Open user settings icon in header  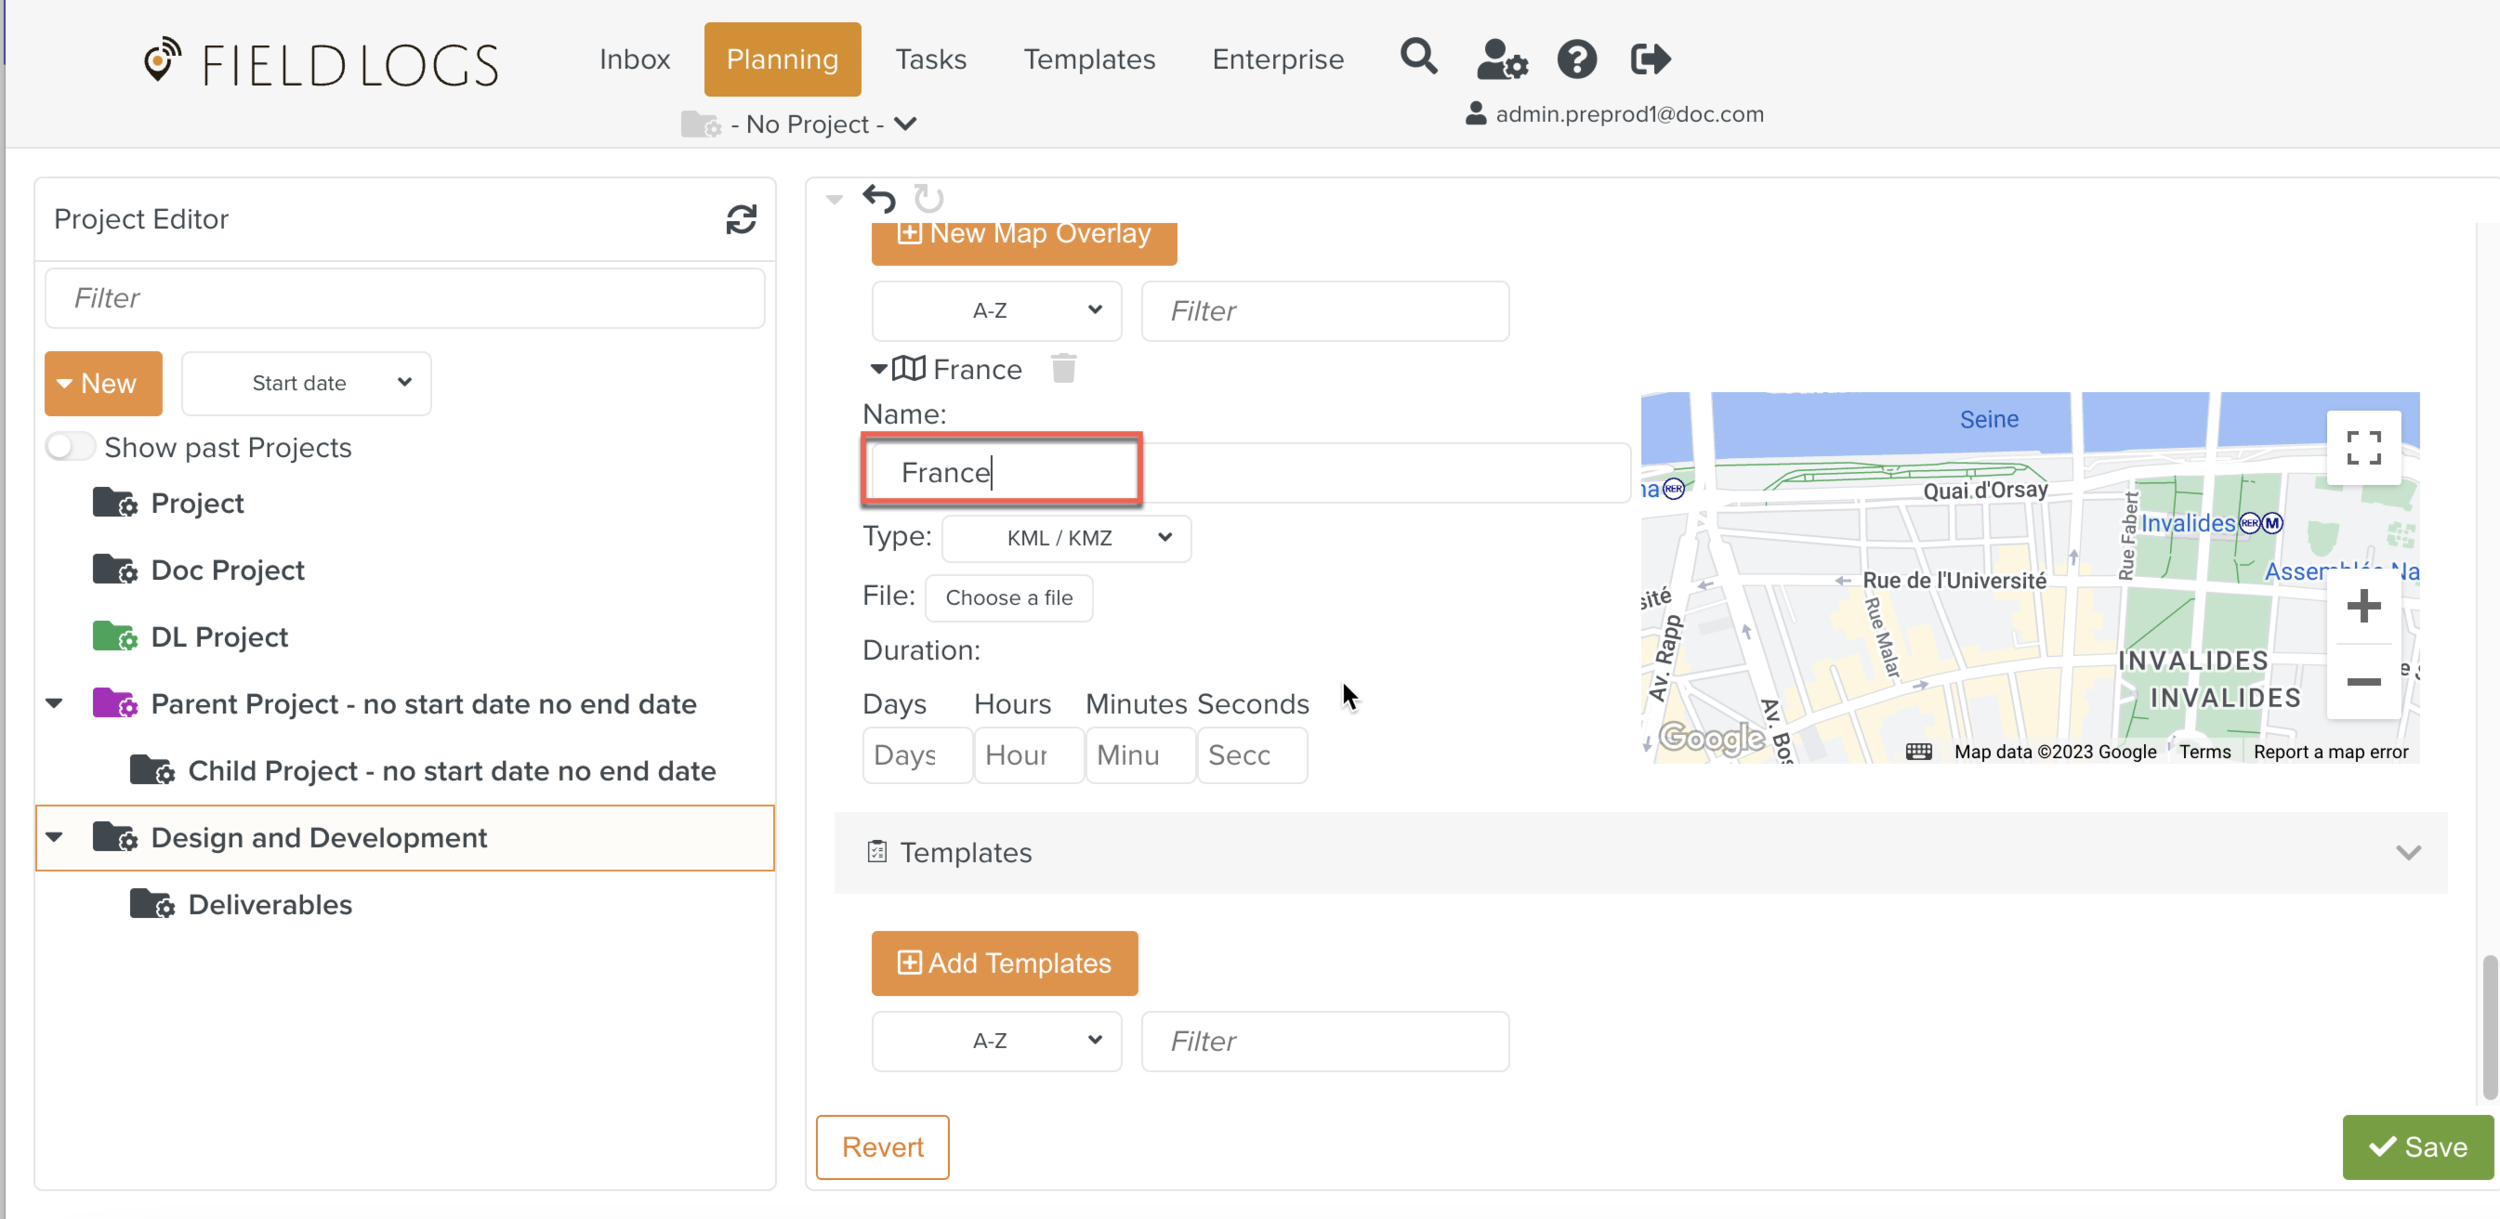pyautogui.click(x=1501, y=59)
